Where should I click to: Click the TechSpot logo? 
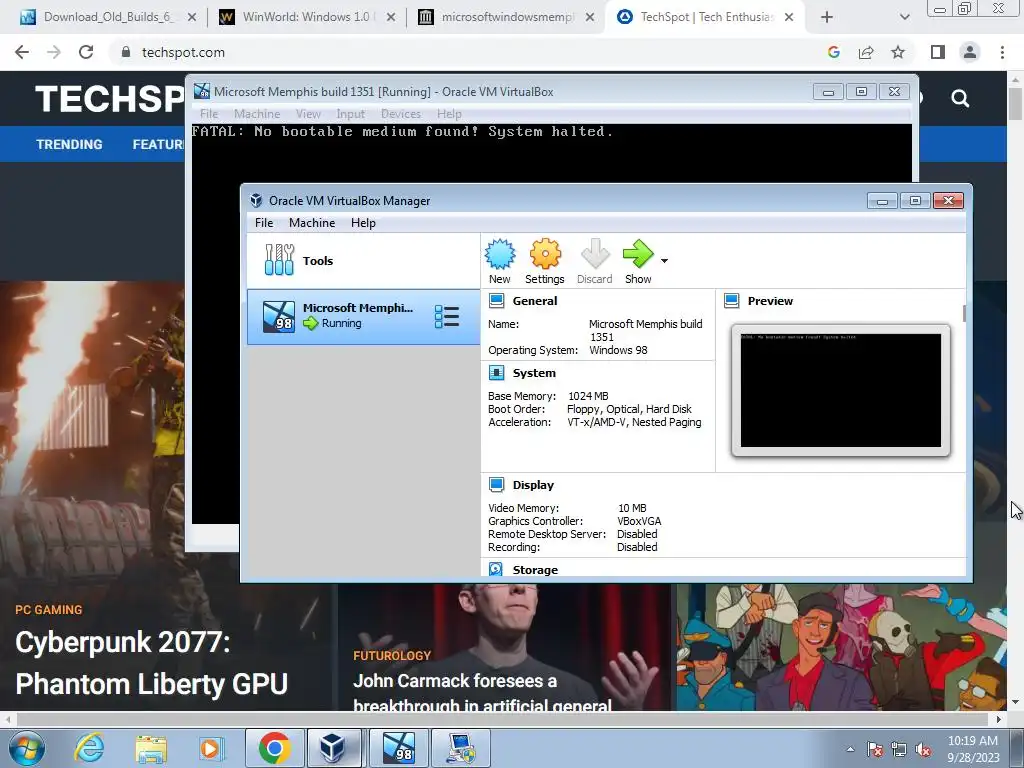(x=110, y=99)
